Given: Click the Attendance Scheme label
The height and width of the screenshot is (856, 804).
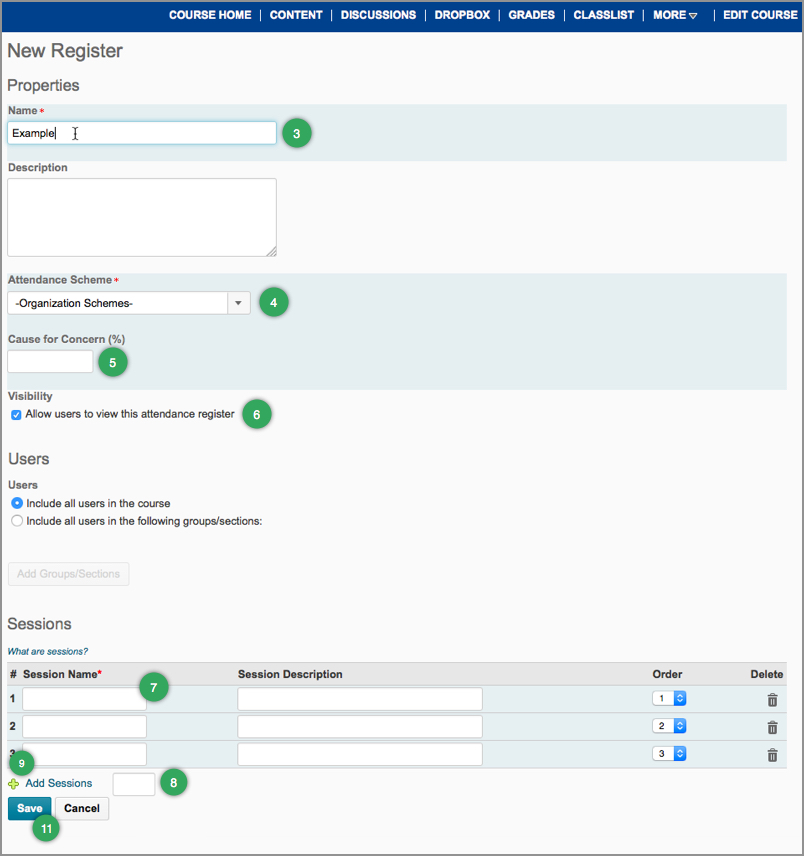Looking at the screenshot, I should [60, 280].
